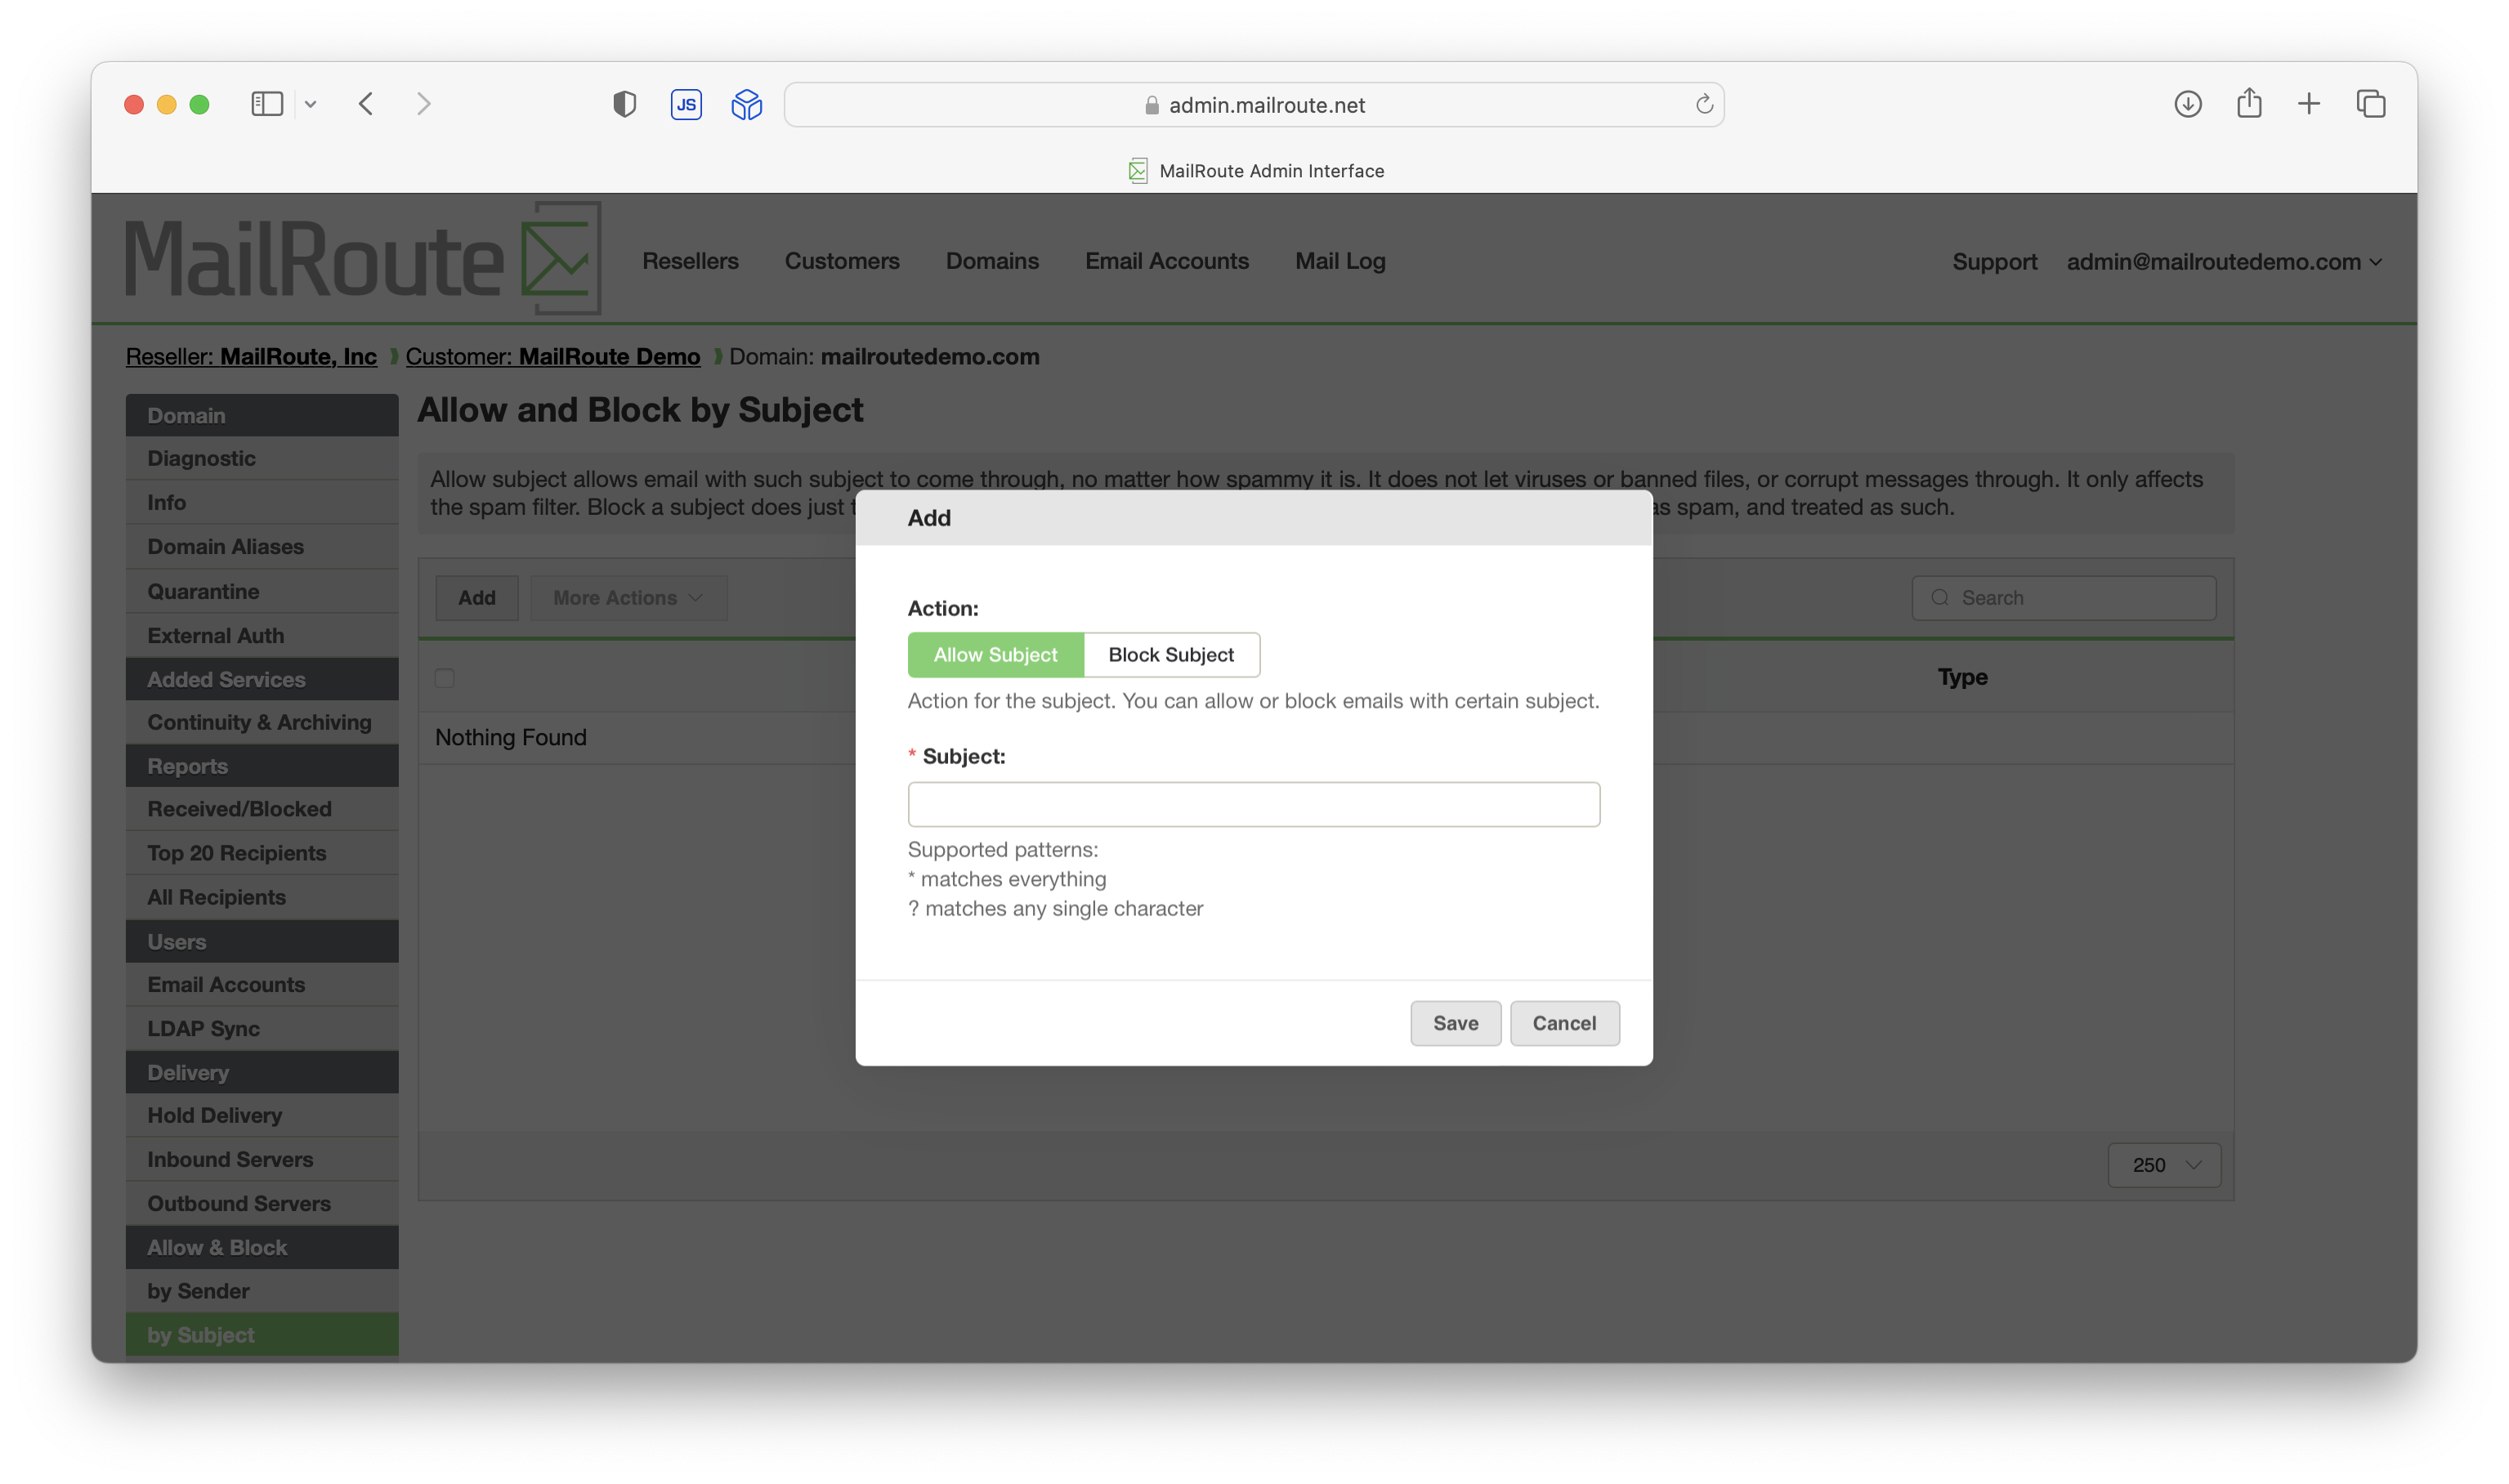Open the 250 results-per-page dropdown
Image resolution: width=2509 pixels, height=1484 pixels.
tap(2163, 1165)
